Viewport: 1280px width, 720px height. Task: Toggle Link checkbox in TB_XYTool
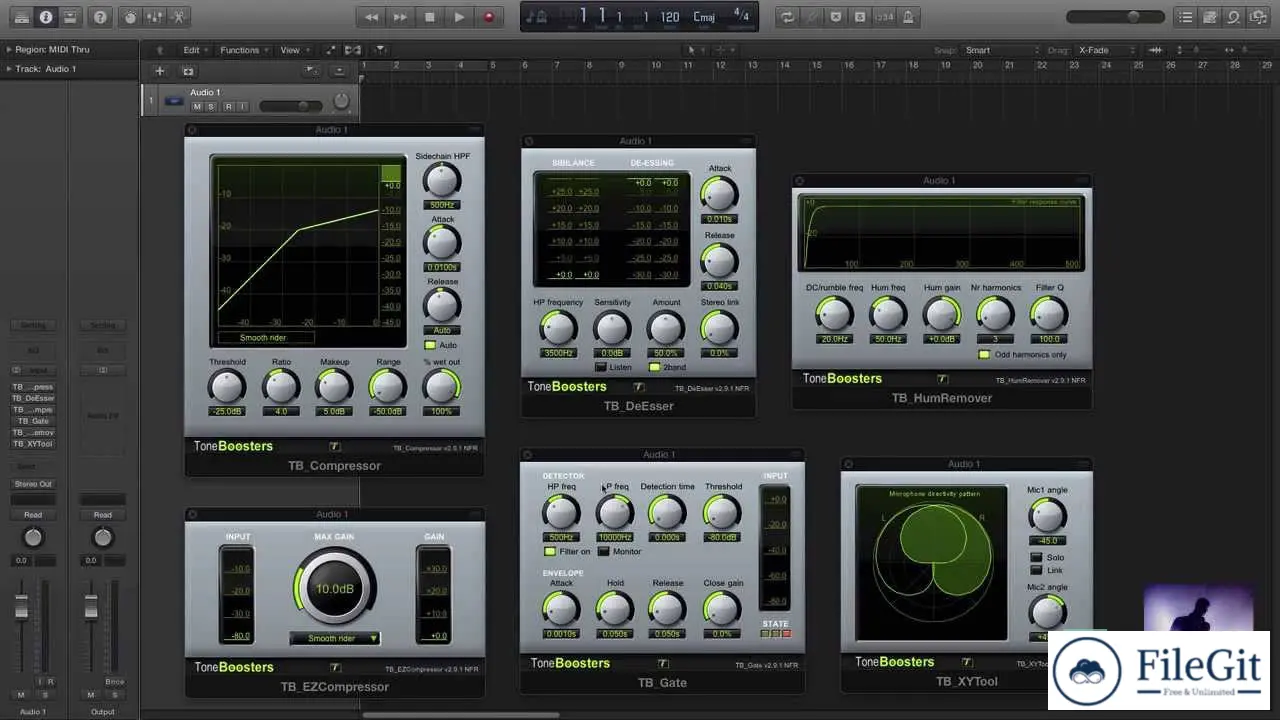coord(1036,570)
